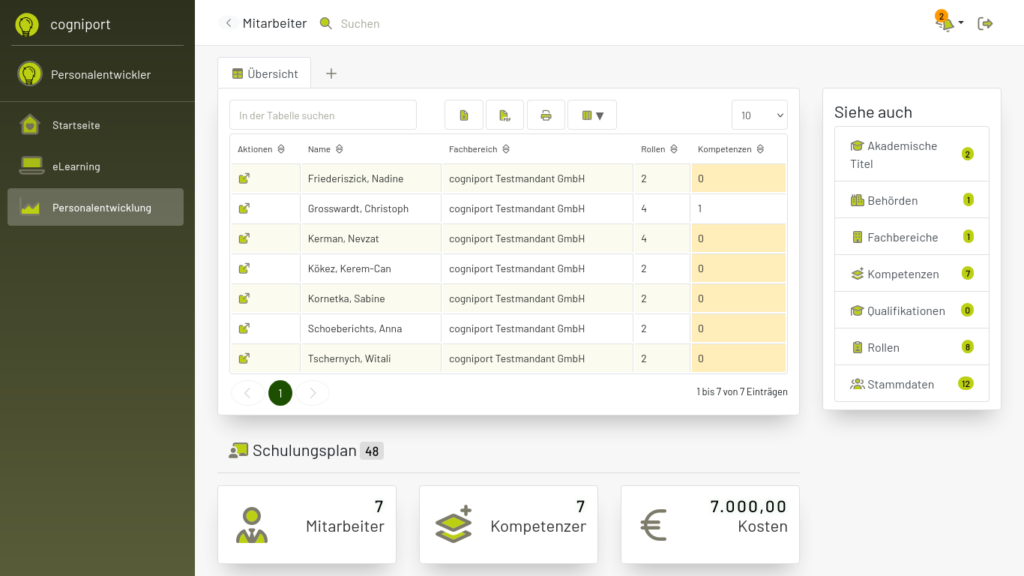
Task: Click the table search input field
Action: coord(323,115)
